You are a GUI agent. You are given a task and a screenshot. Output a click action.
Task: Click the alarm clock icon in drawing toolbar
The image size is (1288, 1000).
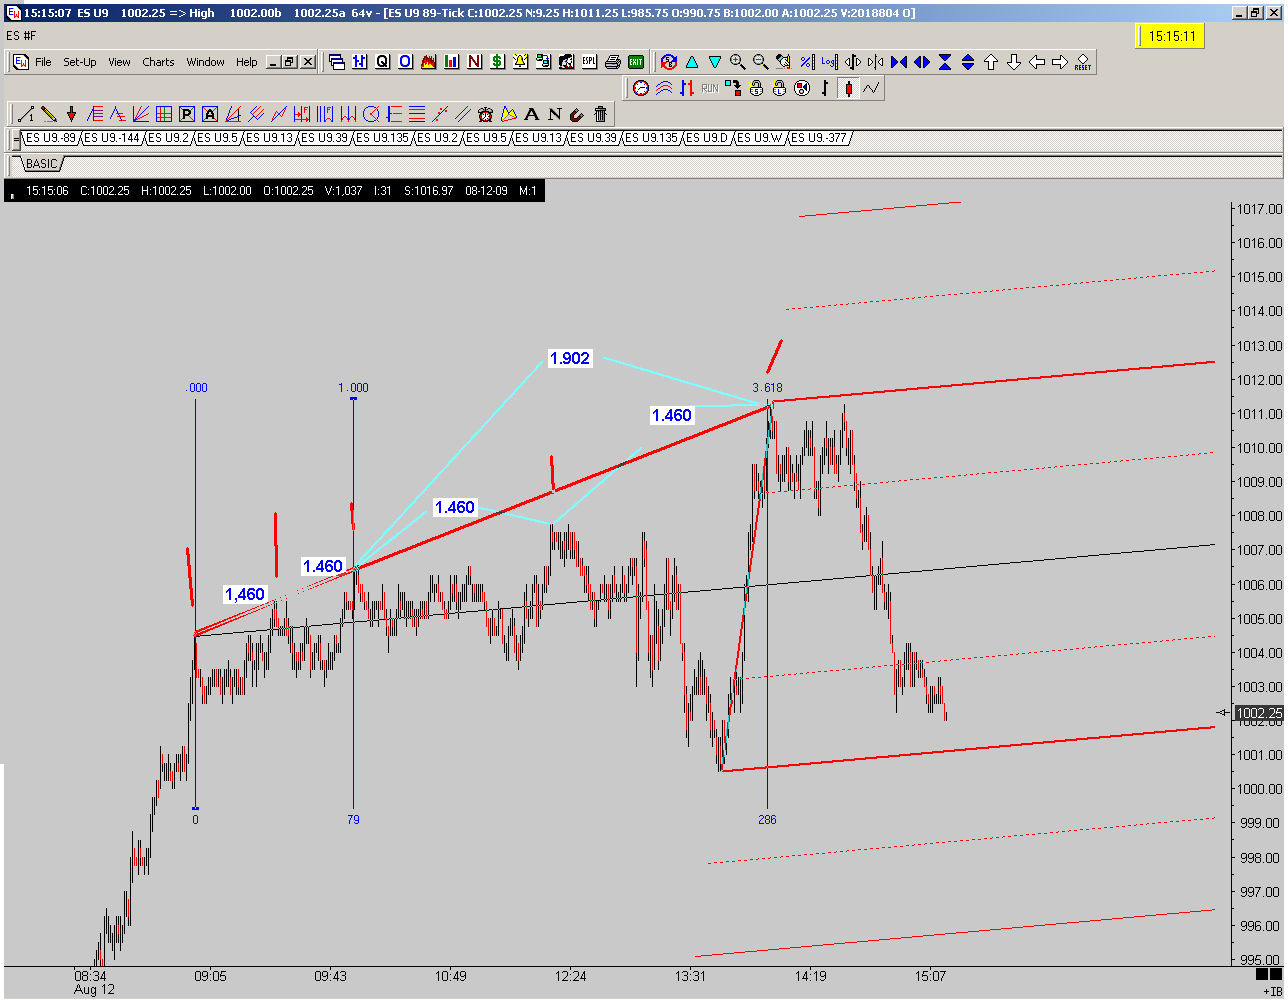point(486,114)
